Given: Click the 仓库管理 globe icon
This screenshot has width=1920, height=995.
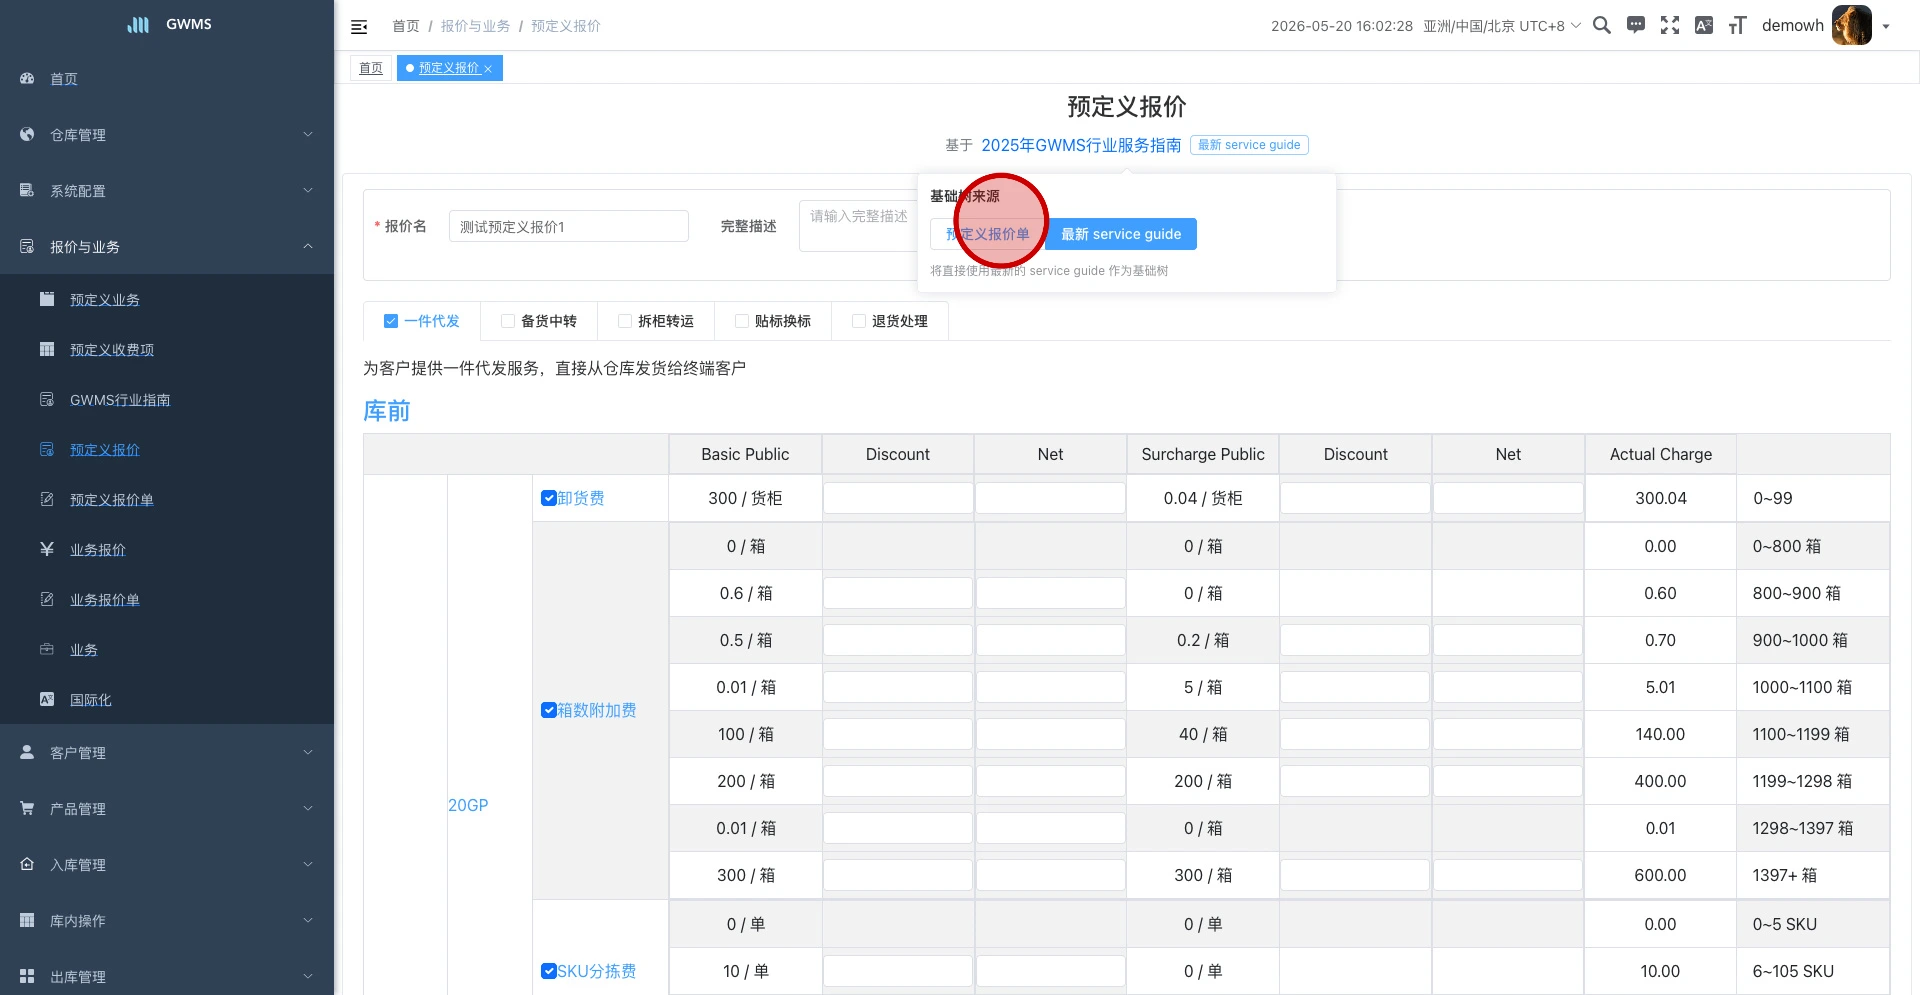Looking at the screenshot, I should [x=27, y=134].
